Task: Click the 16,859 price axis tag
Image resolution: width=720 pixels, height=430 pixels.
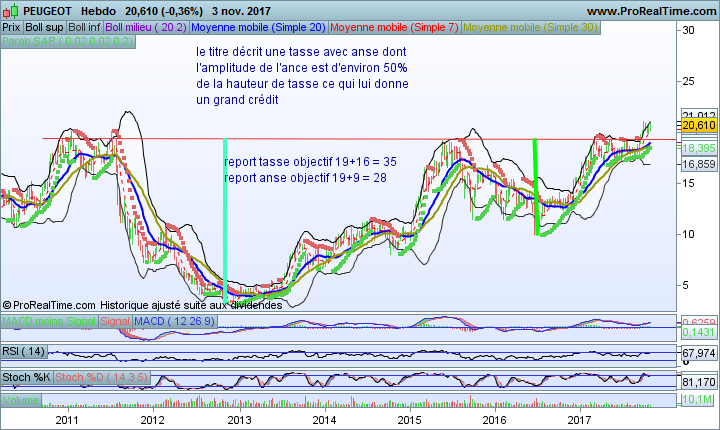Action: point(699,164)
